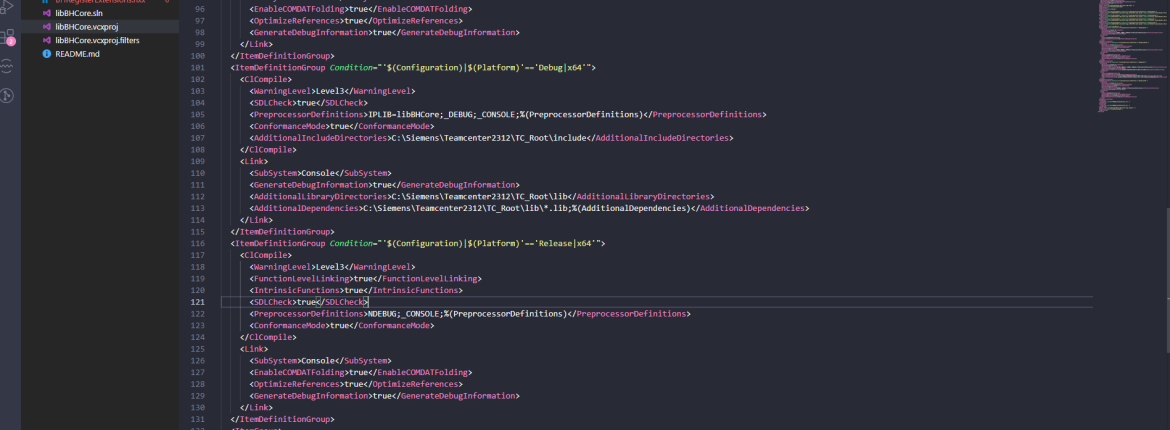Click ConformanceMode tag on line 106

(290, 126)
